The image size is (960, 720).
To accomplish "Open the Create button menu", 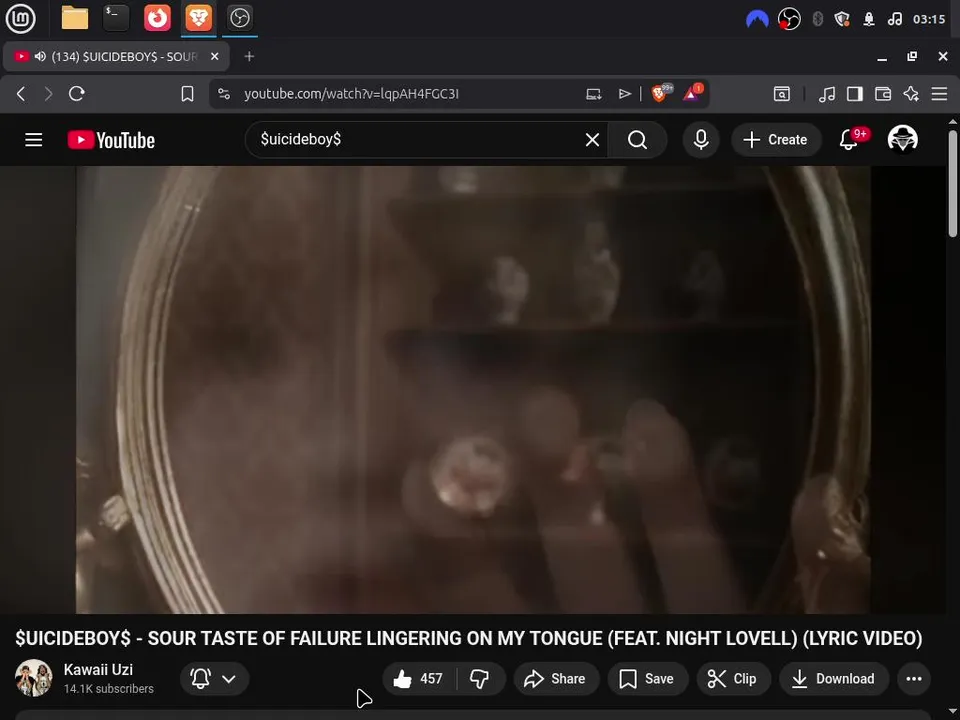I will (776, 140).
